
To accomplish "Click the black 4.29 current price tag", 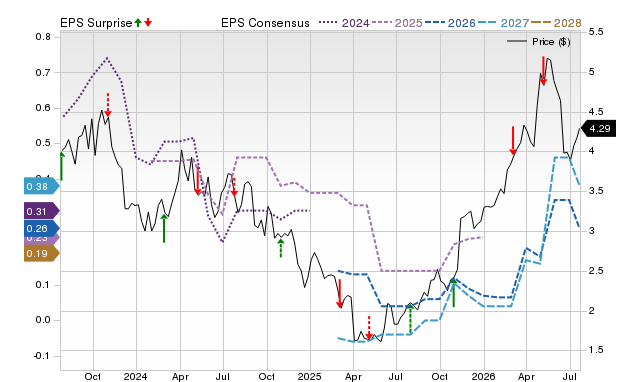I will [x=598, y=129].
